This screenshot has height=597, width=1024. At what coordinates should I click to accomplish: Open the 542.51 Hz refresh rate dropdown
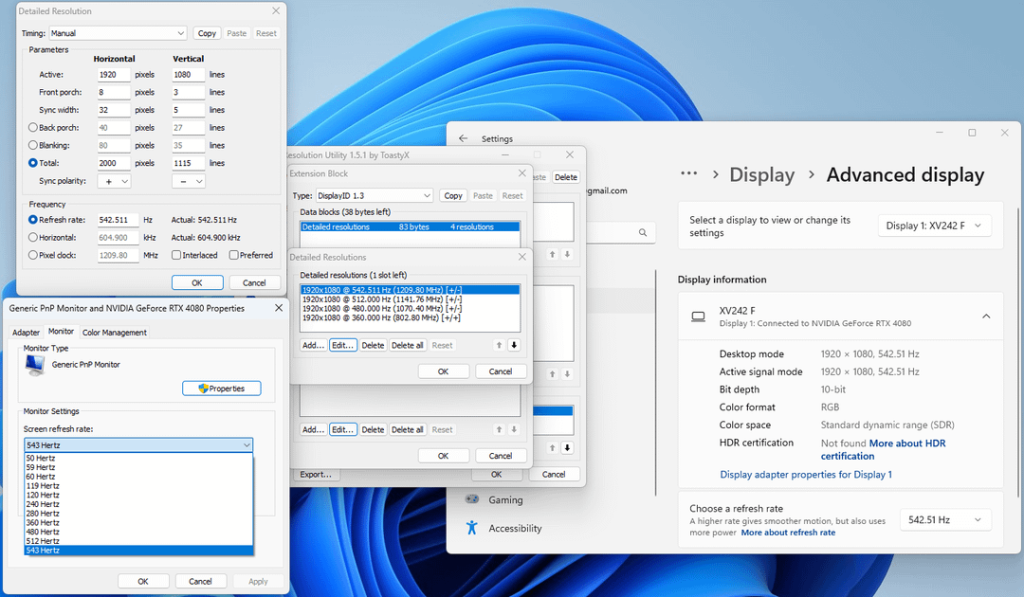(x=944, y=520)
